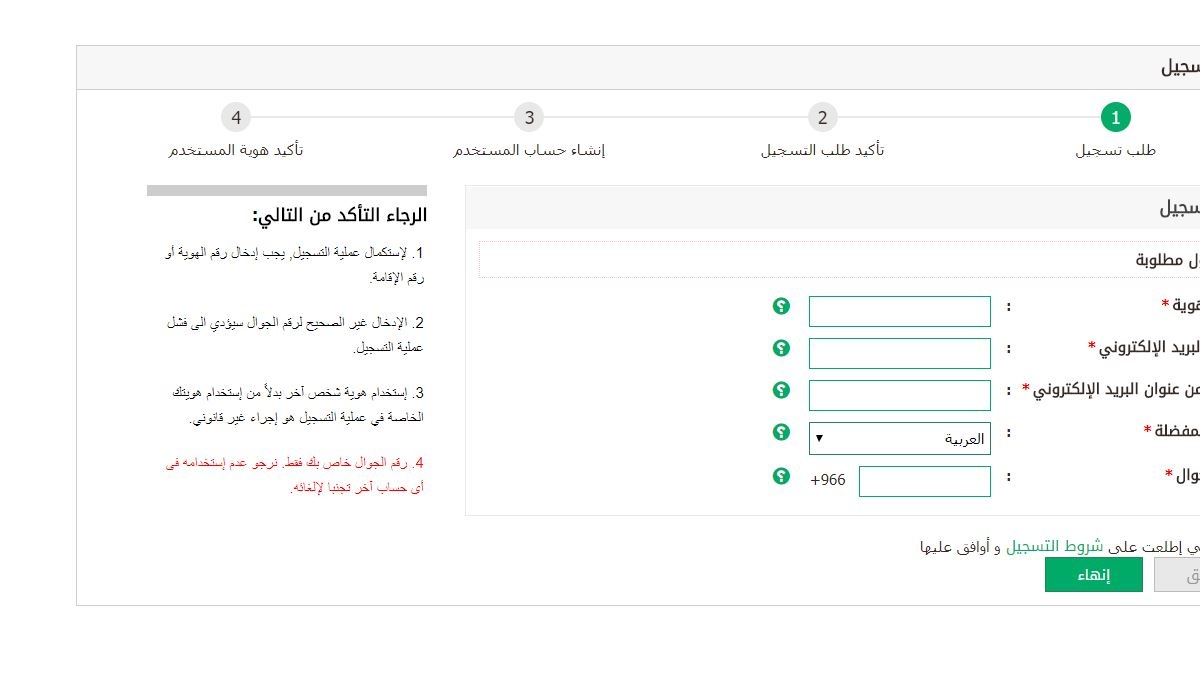
Task: Click instruction 3 about إستخدام هوية شخص آخر
Action: pos(298,405)
